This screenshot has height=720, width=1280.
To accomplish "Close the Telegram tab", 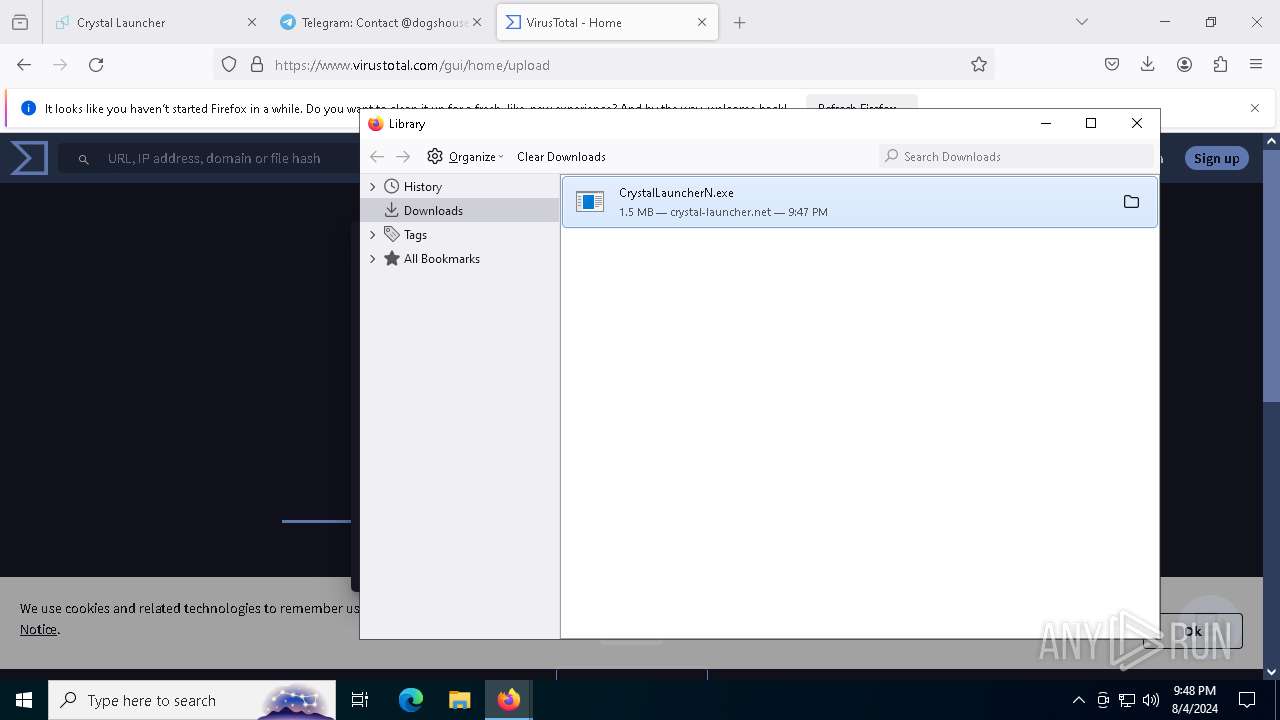I will click(x=477, y=22).
